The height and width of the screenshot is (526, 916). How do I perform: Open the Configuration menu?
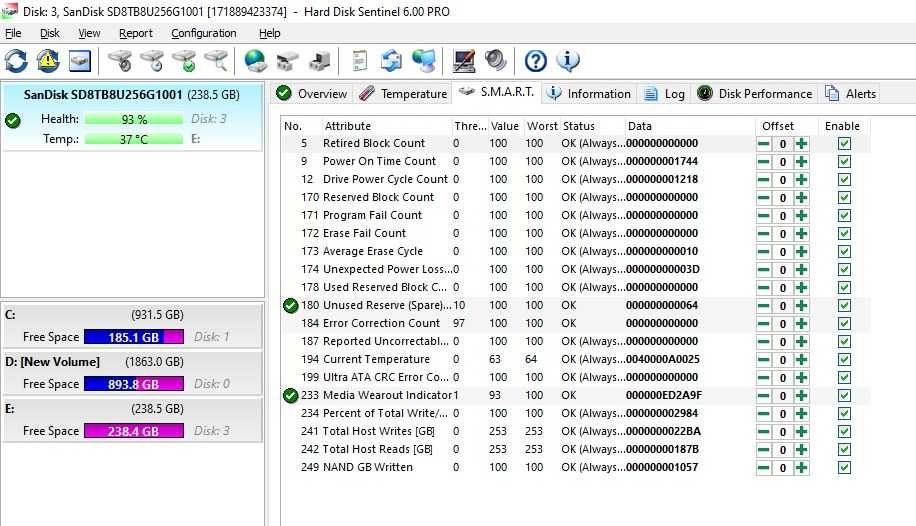[204, 33]
